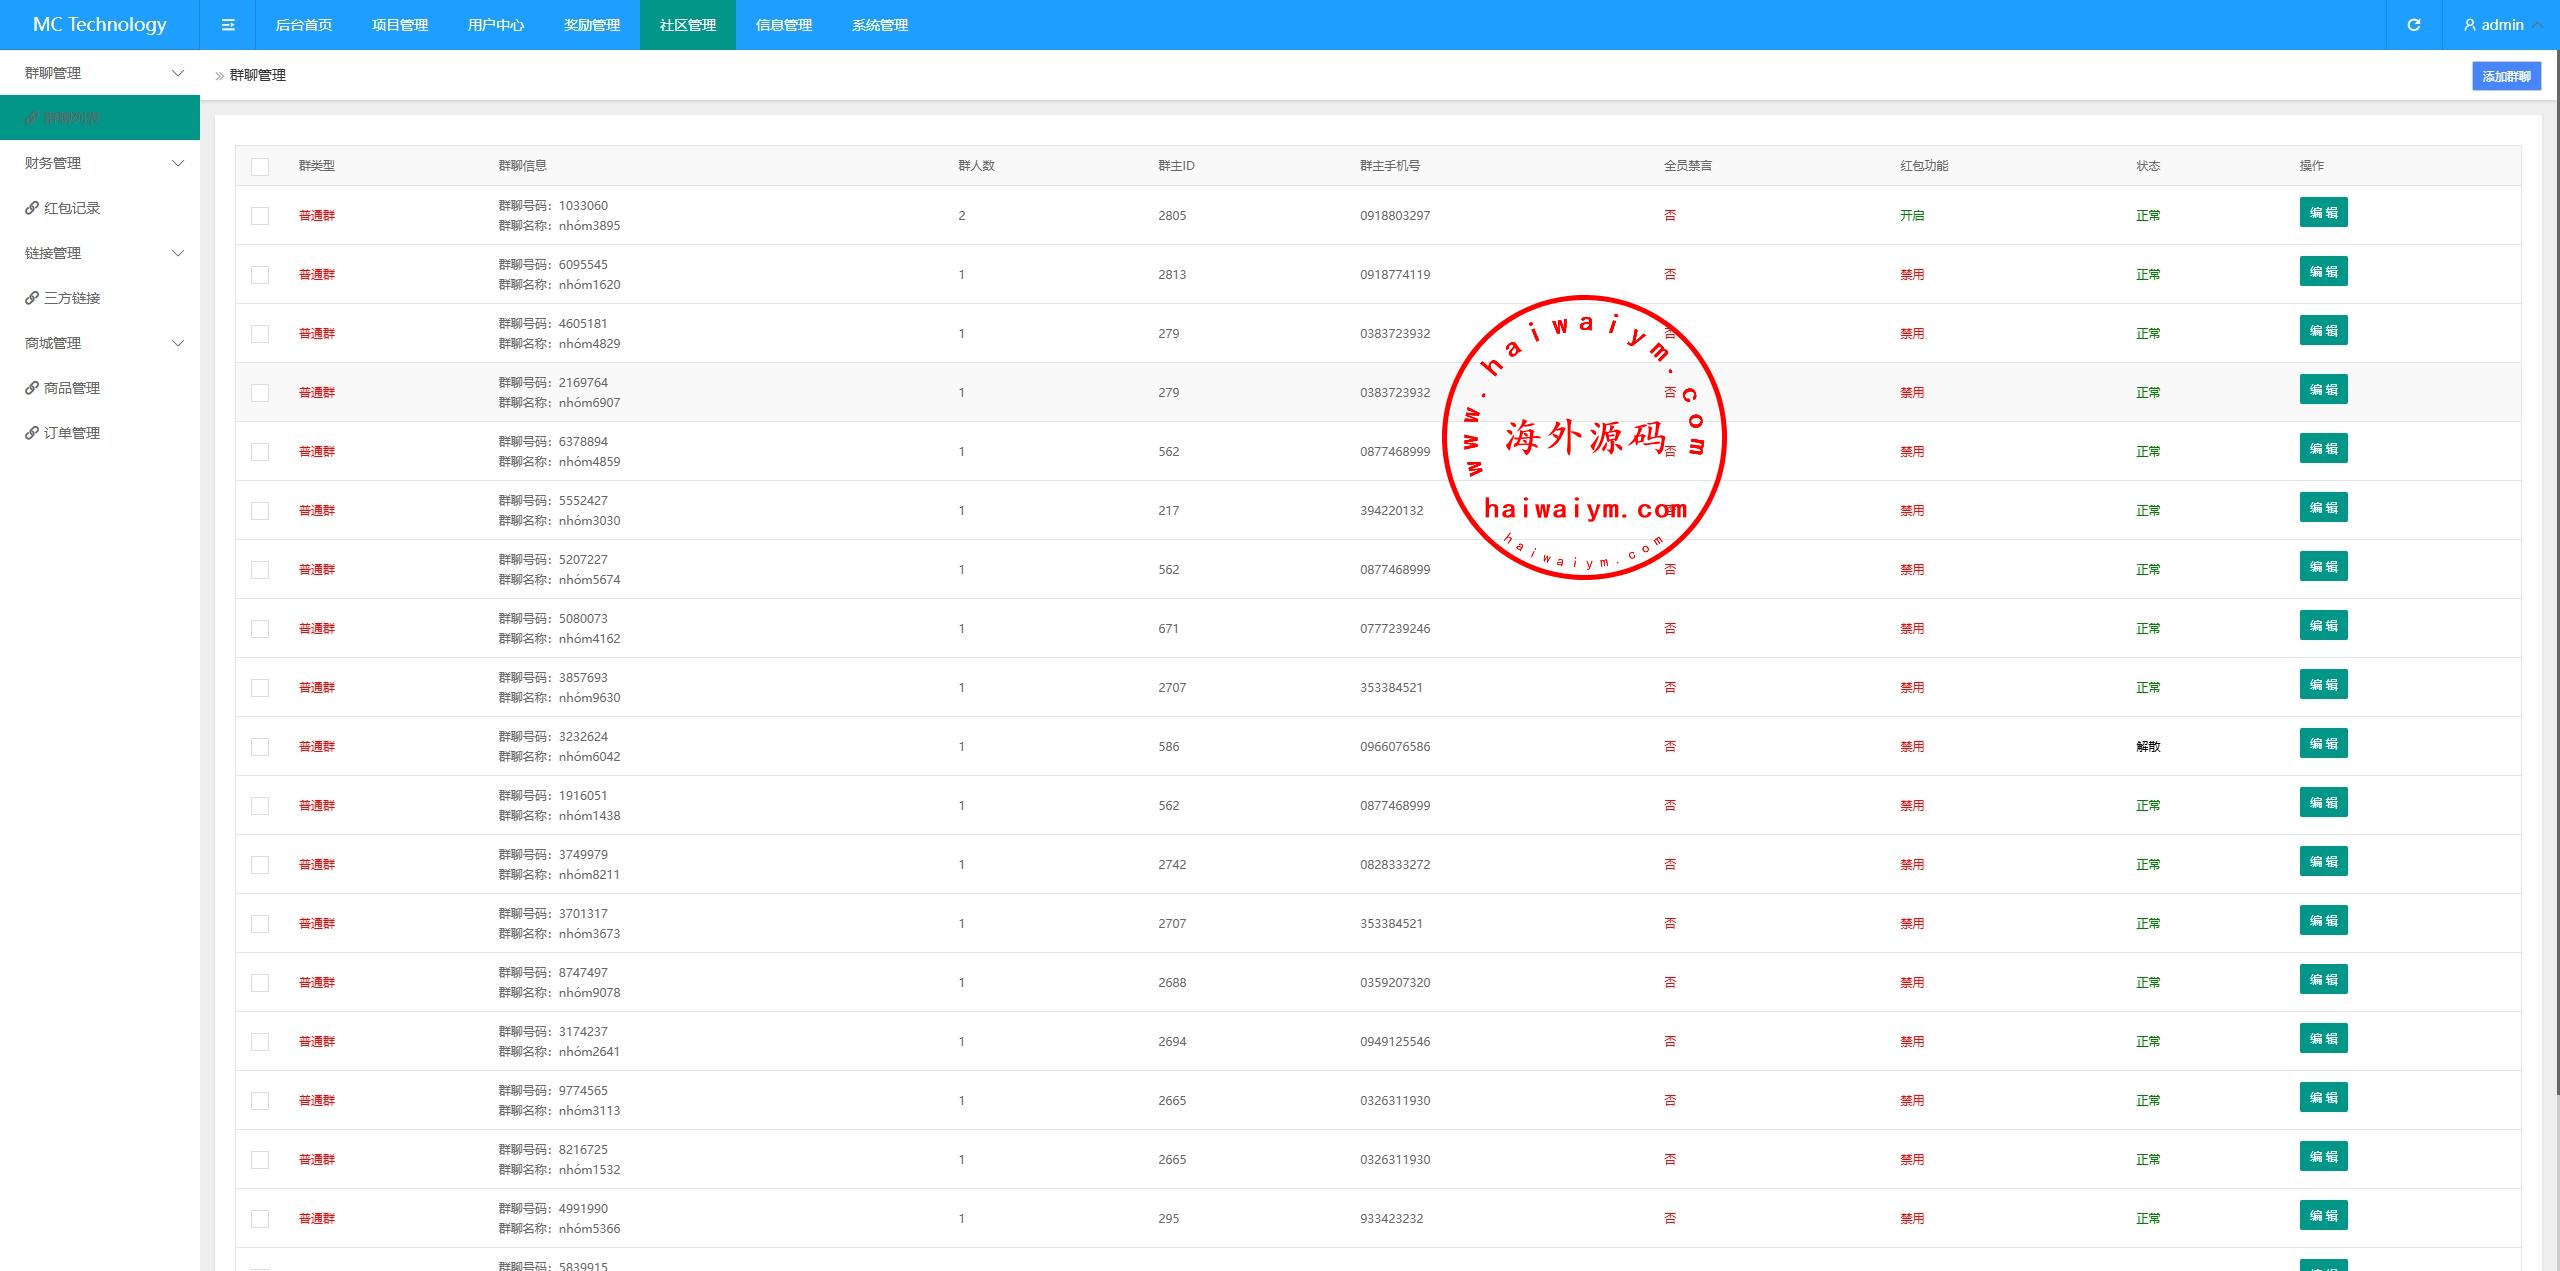
Task: Check the row for group nhóm6042
Action: click(260, 747)
